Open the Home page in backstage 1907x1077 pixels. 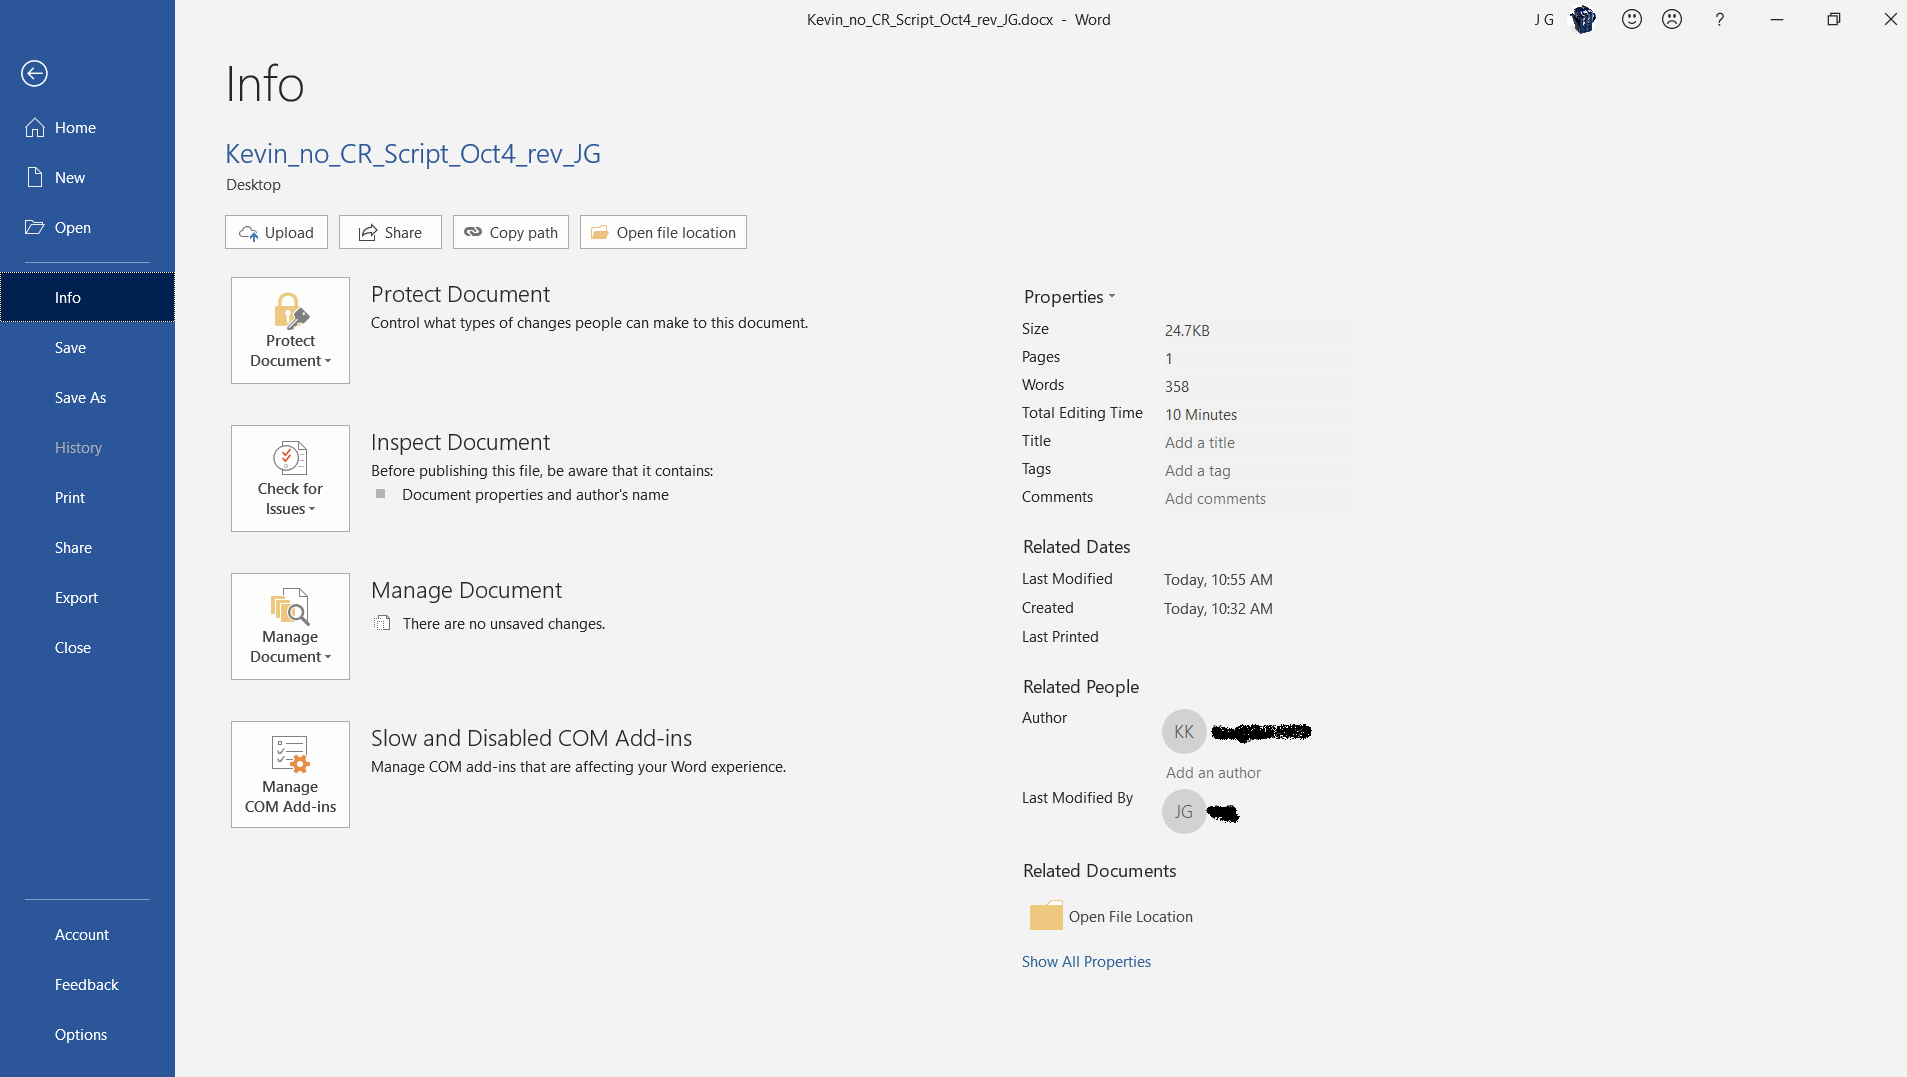point(87,128)
